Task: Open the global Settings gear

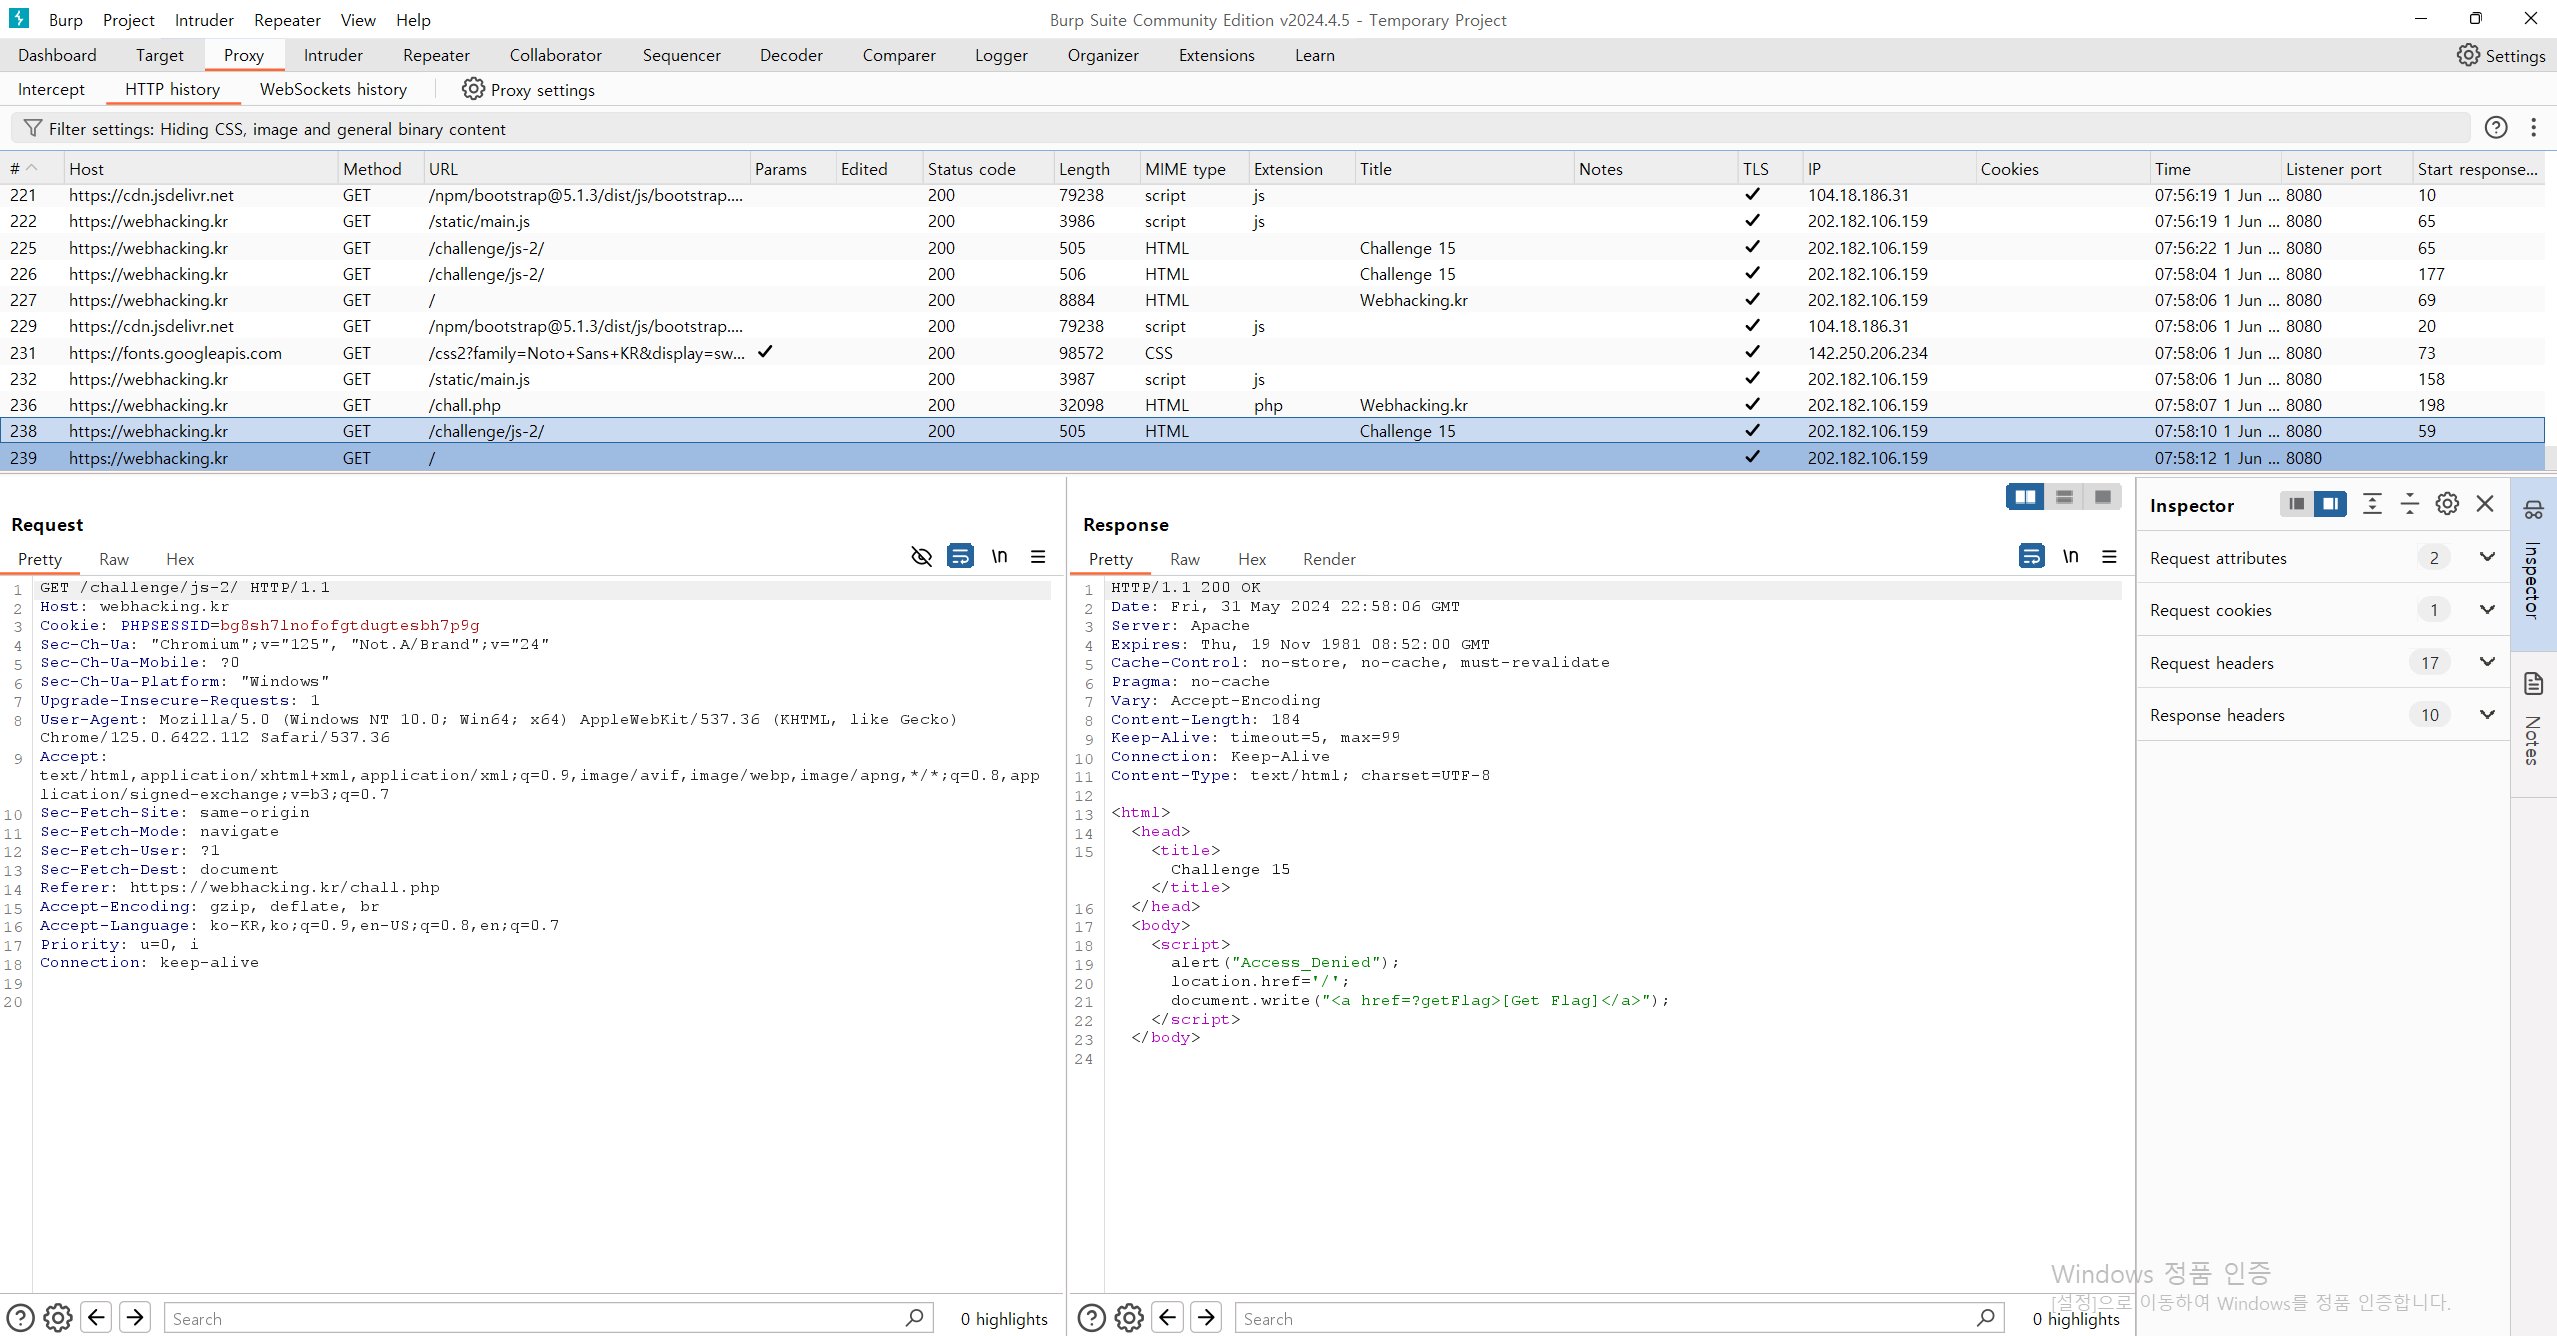Action: coord(2468,55)
